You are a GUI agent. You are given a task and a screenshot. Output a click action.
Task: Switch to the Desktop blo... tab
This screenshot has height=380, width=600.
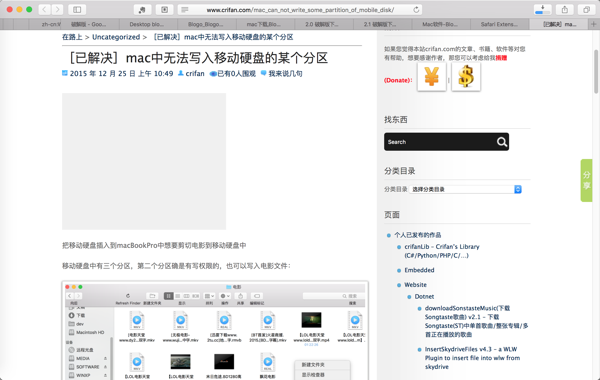pyautogui.click(x=147, y=24)
